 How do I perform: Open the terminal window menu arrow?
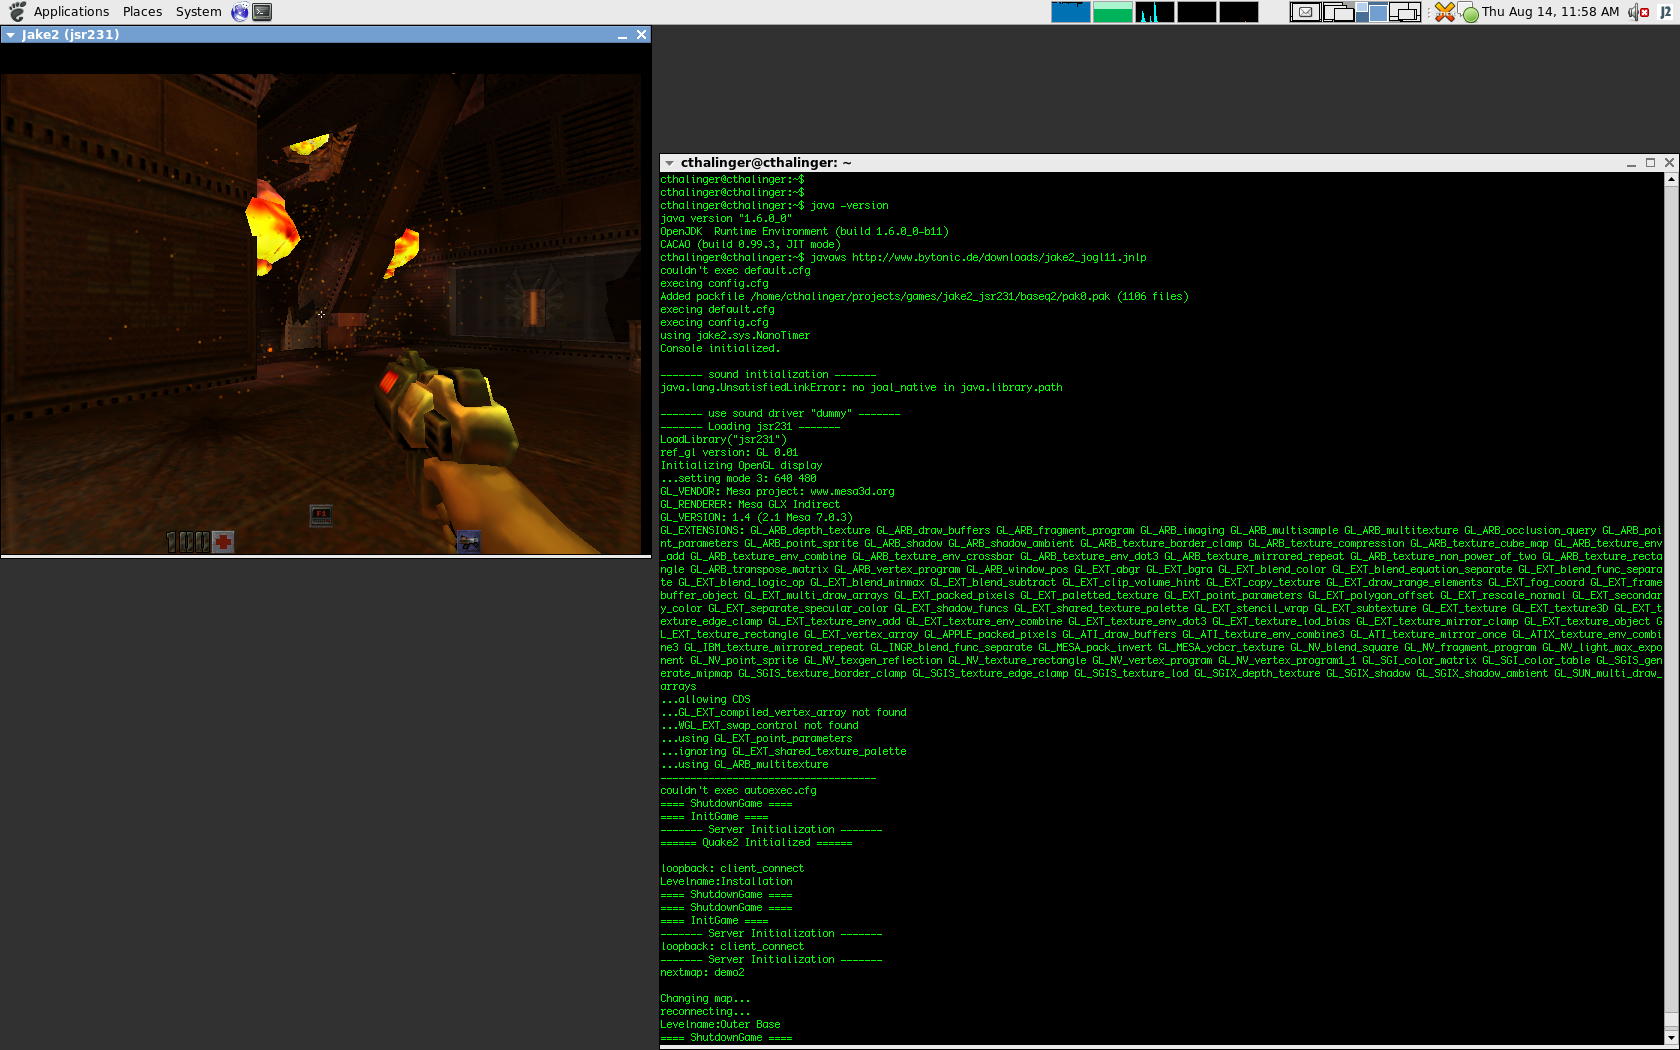[669, 163]
